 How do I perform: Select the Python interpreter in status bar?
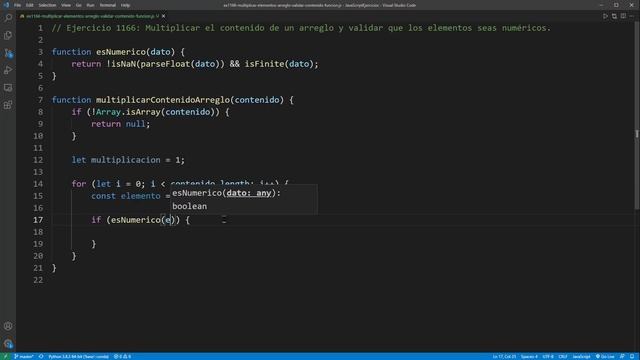tap(78, 356)
